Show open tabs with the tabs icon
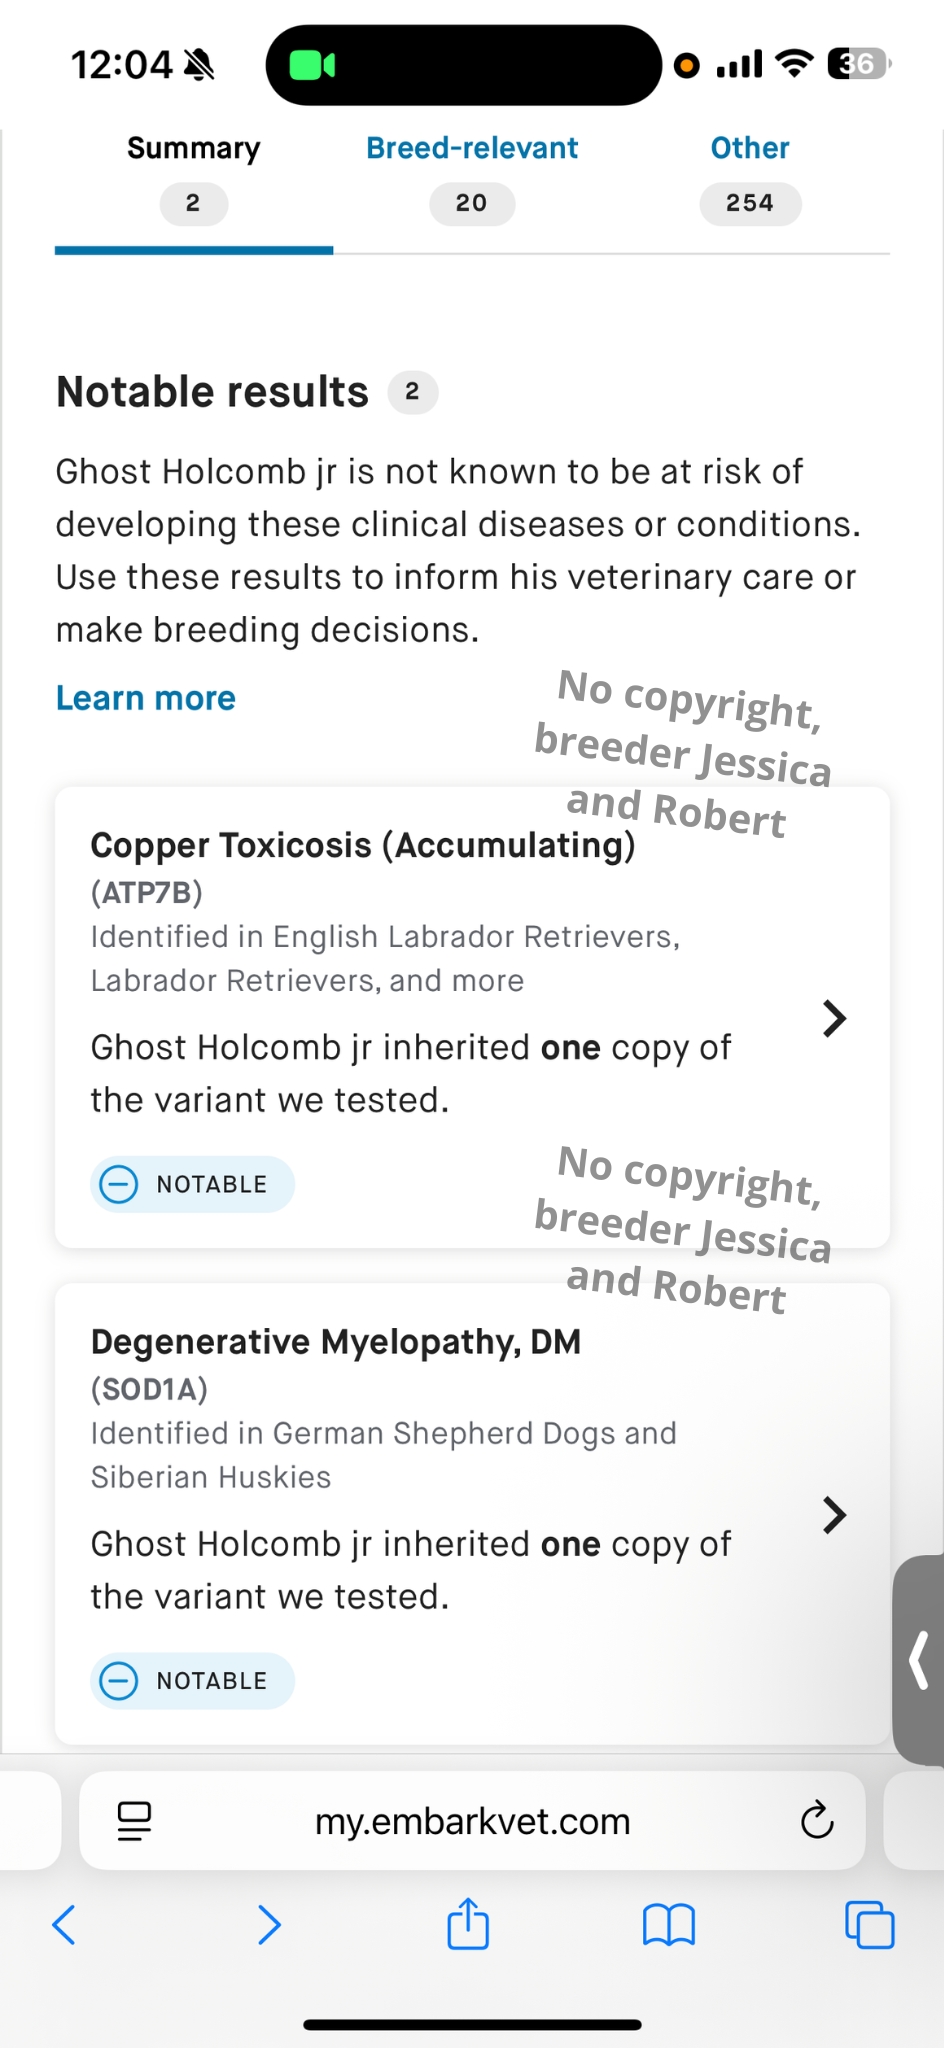 869,1924
